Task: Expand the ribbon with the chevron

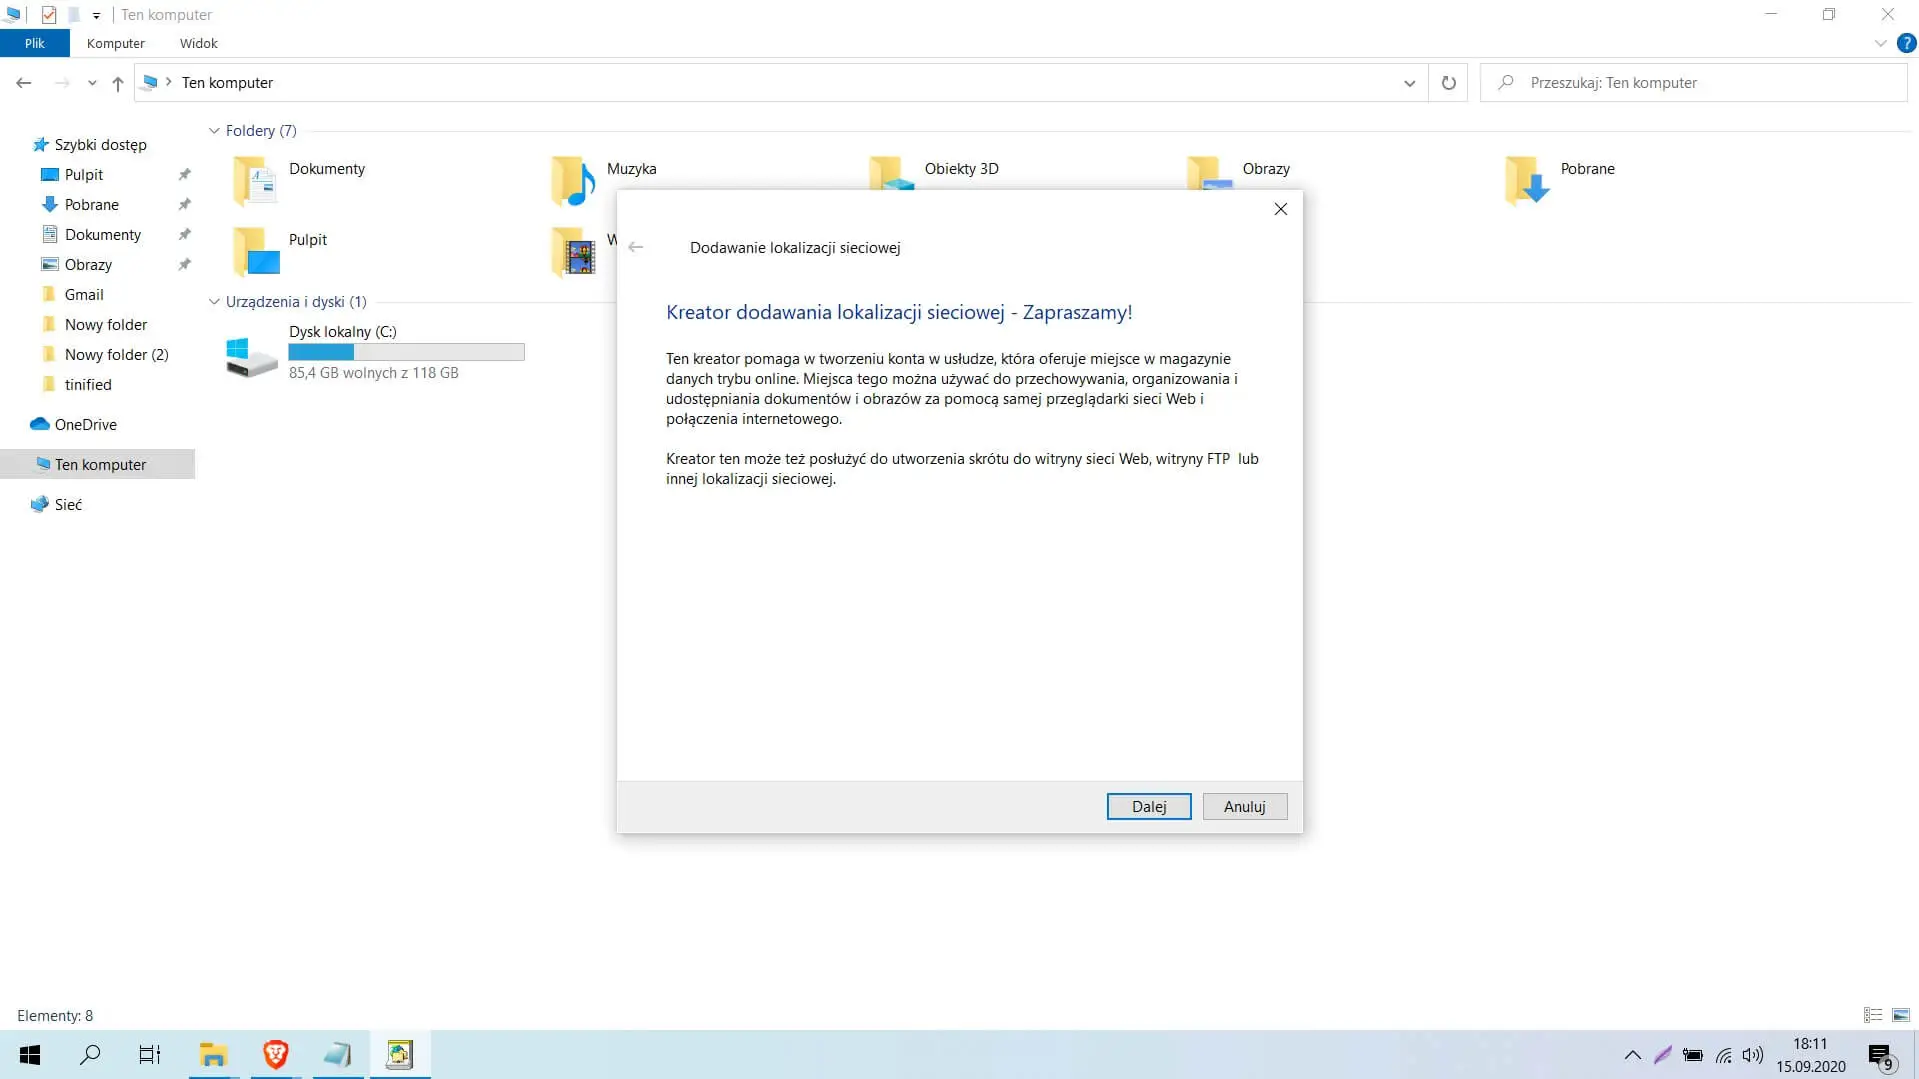Action: [1880, 43]
